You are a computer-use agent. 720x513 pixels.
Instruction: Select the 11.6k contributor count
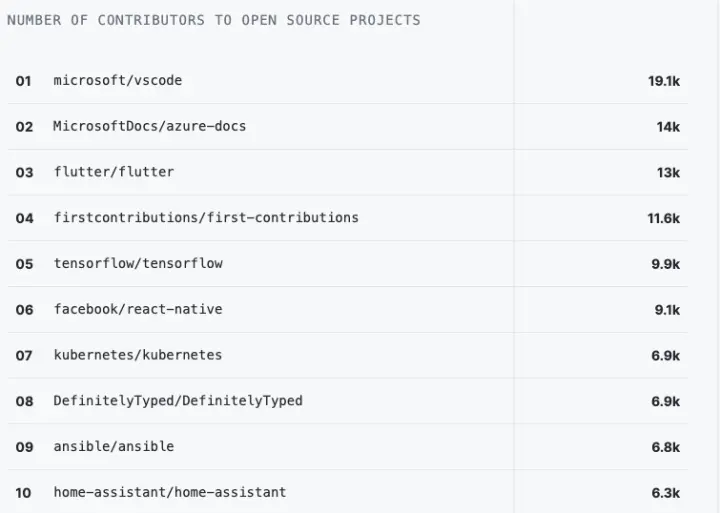point(664,218)
